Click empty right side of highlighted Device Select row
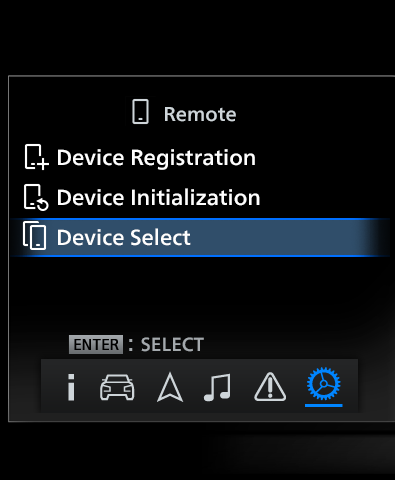The width and height of the screenshot is (395, 480). click(x=290, y=237)
